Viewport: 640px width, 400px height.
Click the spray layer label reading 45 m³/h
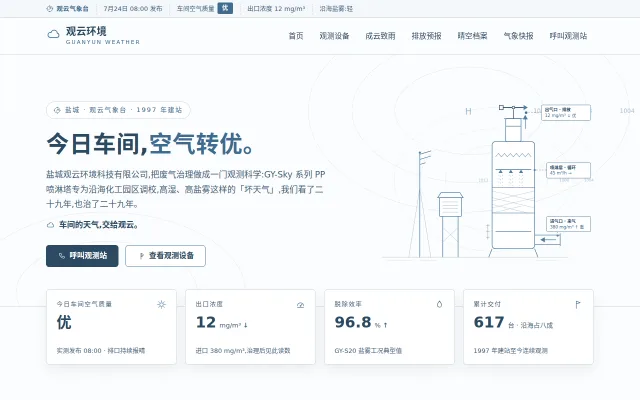click(x=569, y=170)
